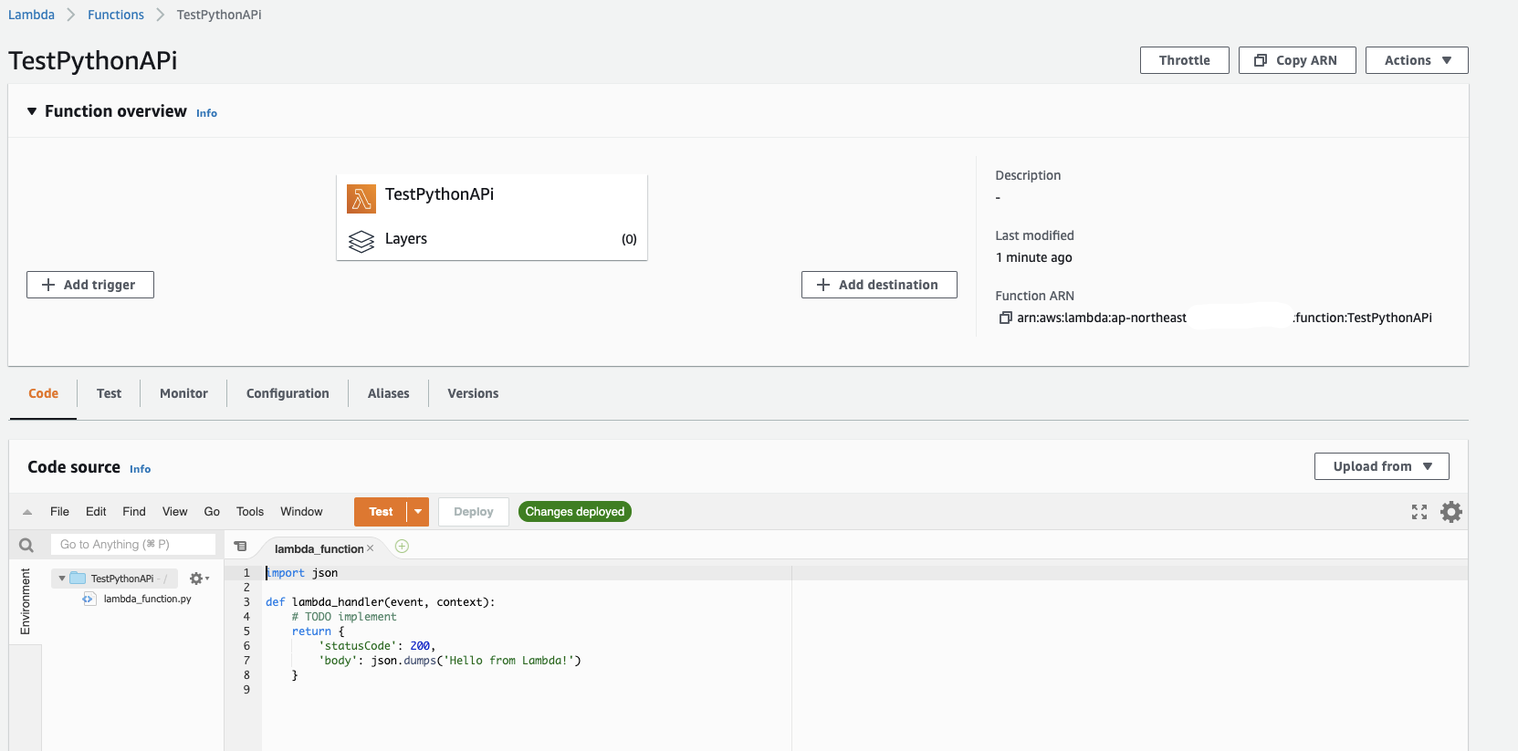This screenshot has width=1518, height=751.
Task: Open the editor preferences gear icon
Action: coord(1451,512)
